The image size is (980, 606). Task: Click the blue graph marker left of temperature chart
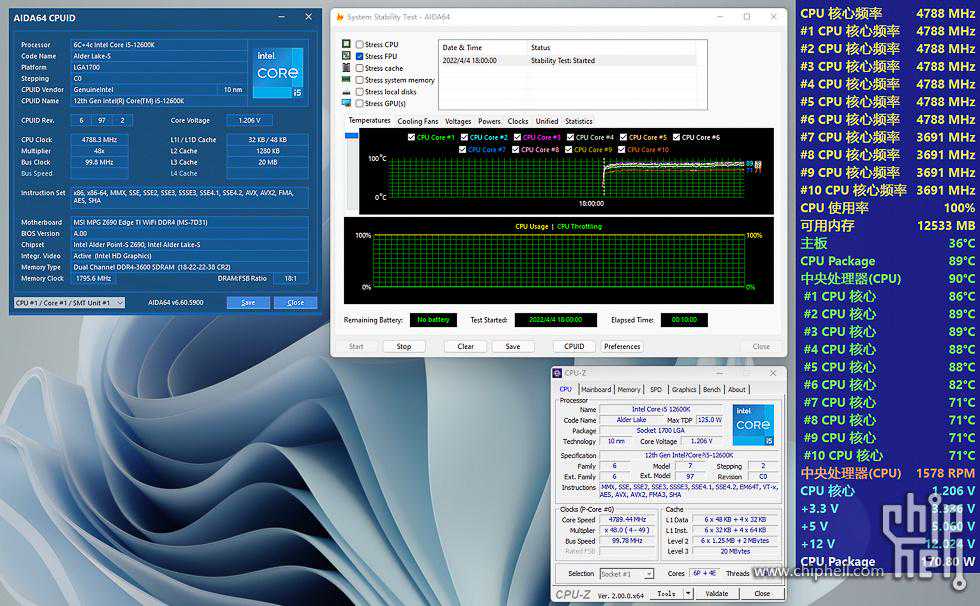point(351,135)
